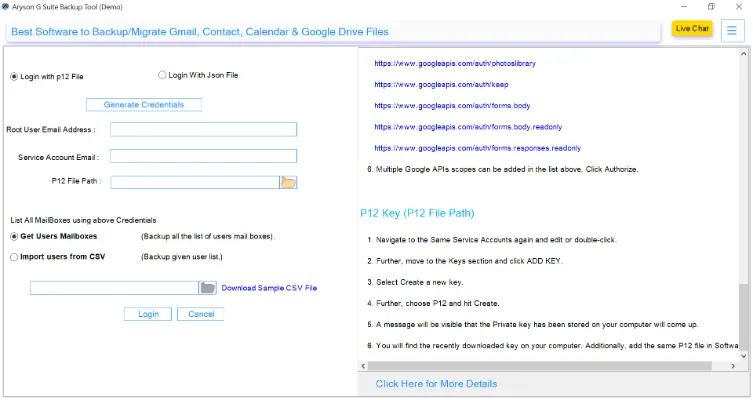Viewport: 753px width, 400px height.
Task: Select Login With Json File option
Action: pyautogui.click(x=198, y=75)
